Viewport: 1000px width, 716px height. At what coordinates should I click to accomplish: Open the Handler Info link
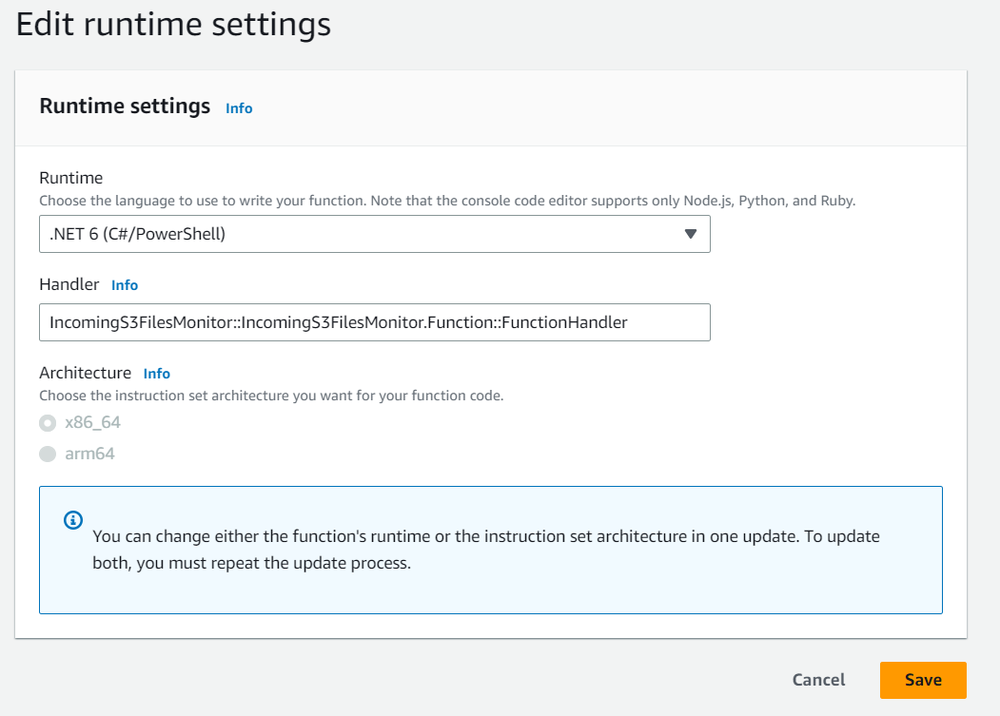click(x=124, y=285)
